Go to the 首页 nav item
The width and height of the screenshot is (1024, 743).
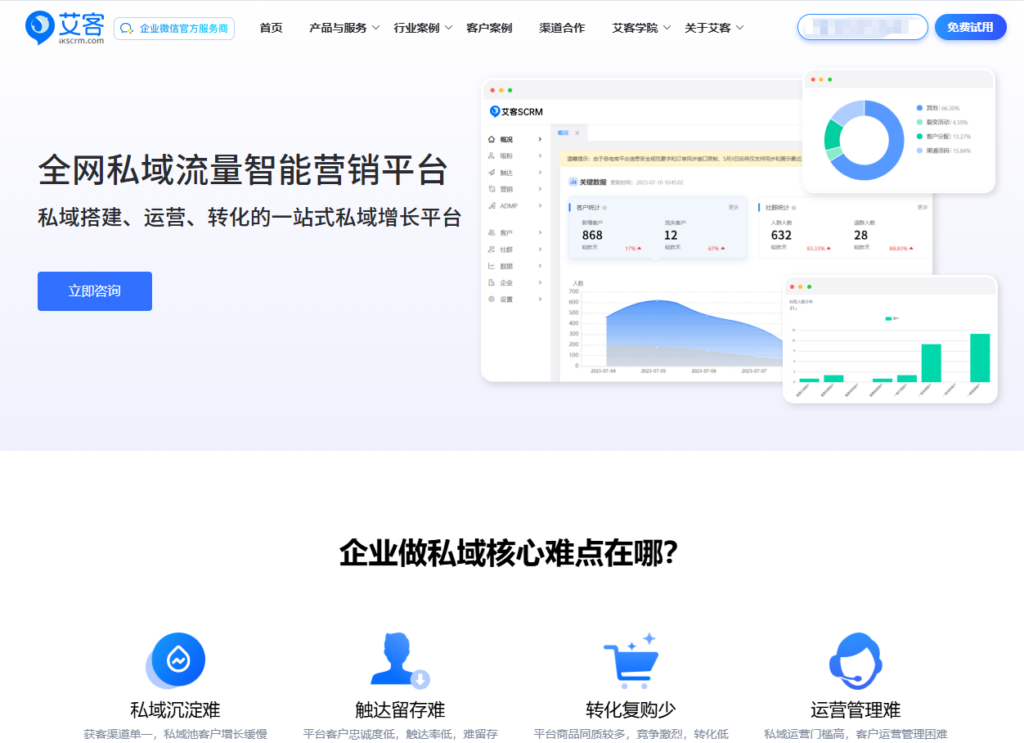(x=271, y=28)
